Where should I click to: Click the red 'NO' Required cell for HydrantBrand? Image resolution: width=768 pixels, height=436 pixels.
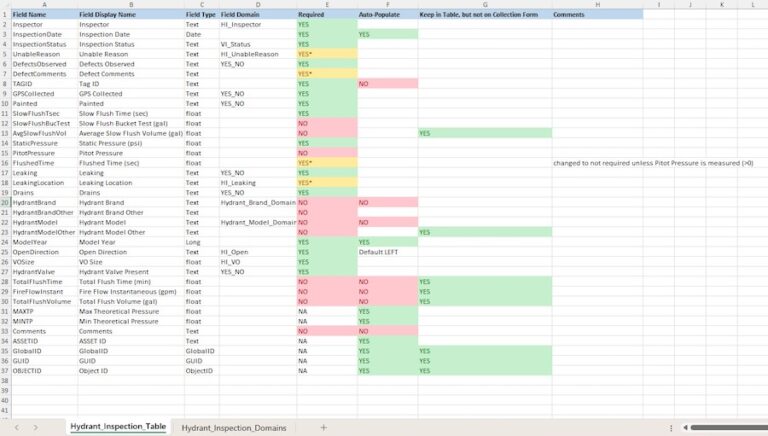coord(326,202)
